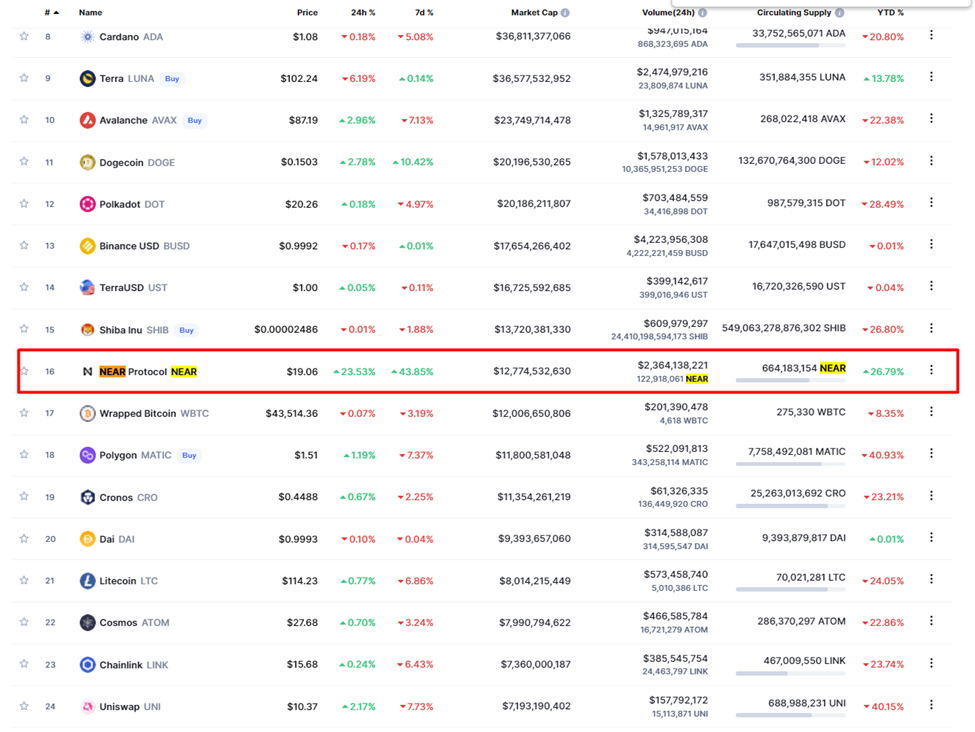Open the Avalanche coin logo
This screenshot has width=975, height=732.
(88, 120)
